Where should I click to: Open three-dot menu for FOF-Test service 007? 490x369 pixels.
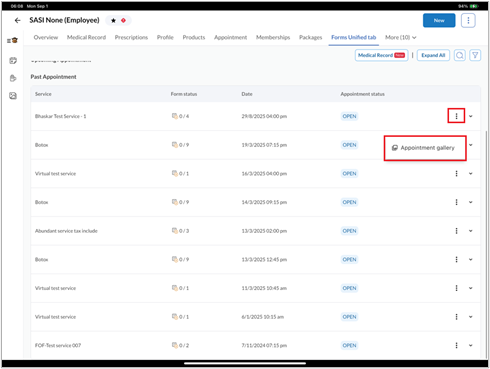(456, 346)
